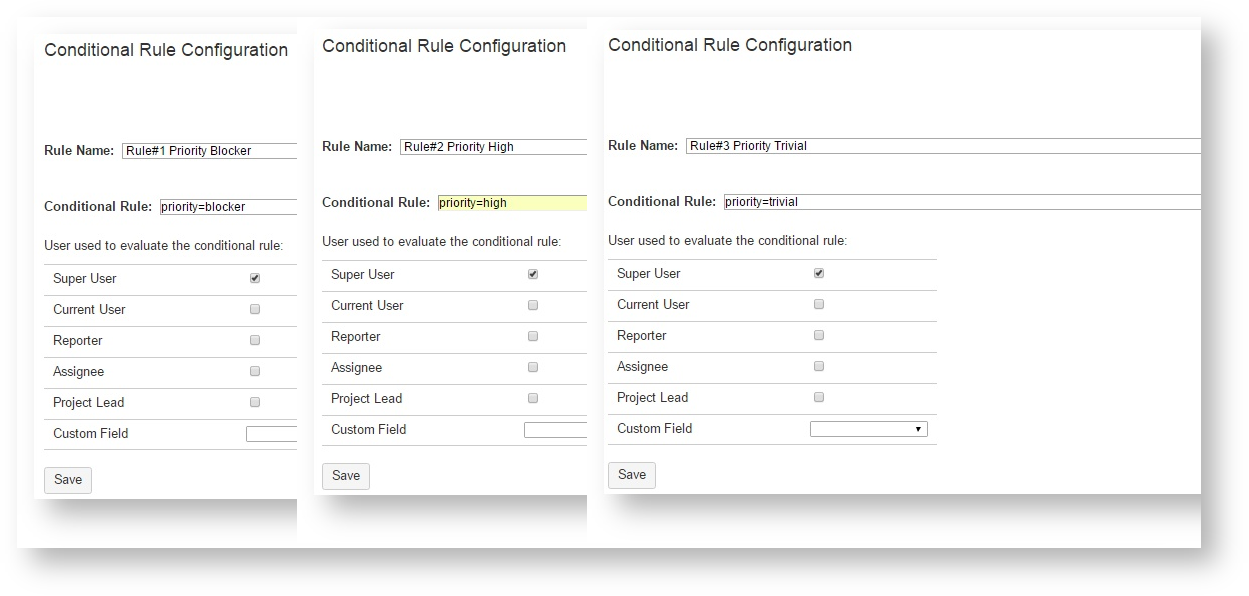Image resolution: width=1249 pixels, height=596 pixels.
Task: Focus the priority=high conditional rule field
Action: 512,203
